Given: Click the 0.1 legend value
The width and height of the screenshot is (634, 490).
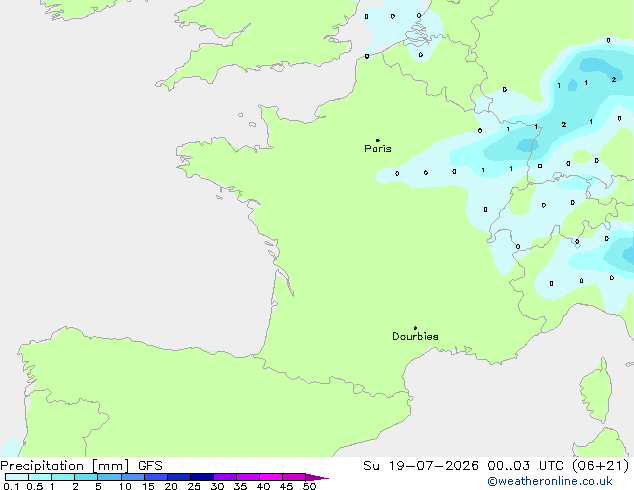Looking at the screenshot, I should (x=11, y=486).
